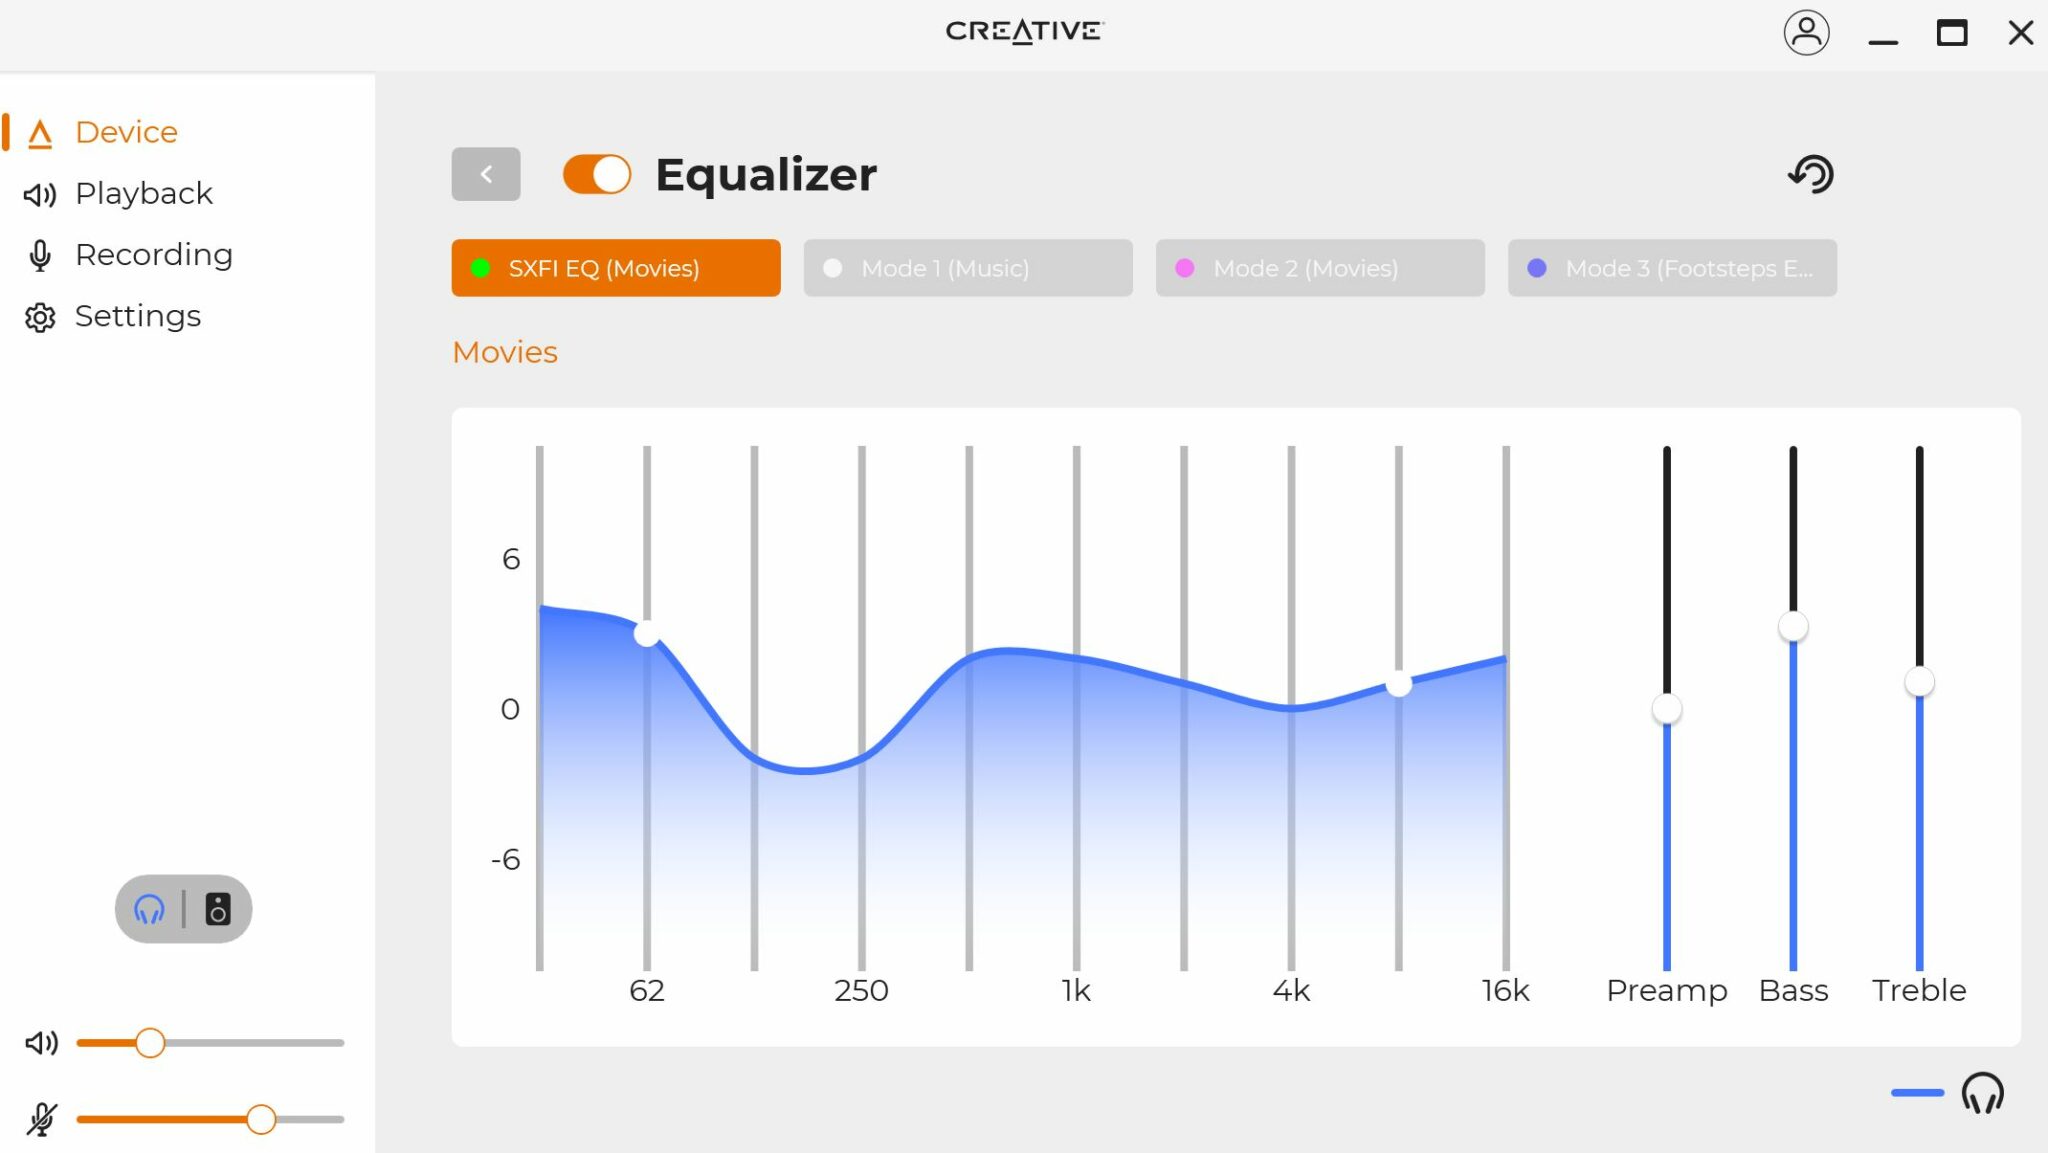
Task: Select headphones output in the device switcher
Action: click(x=150, y=909)
